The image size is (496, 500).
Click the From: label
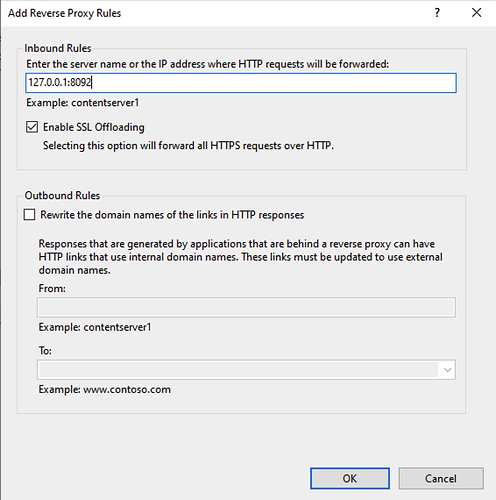52,288
